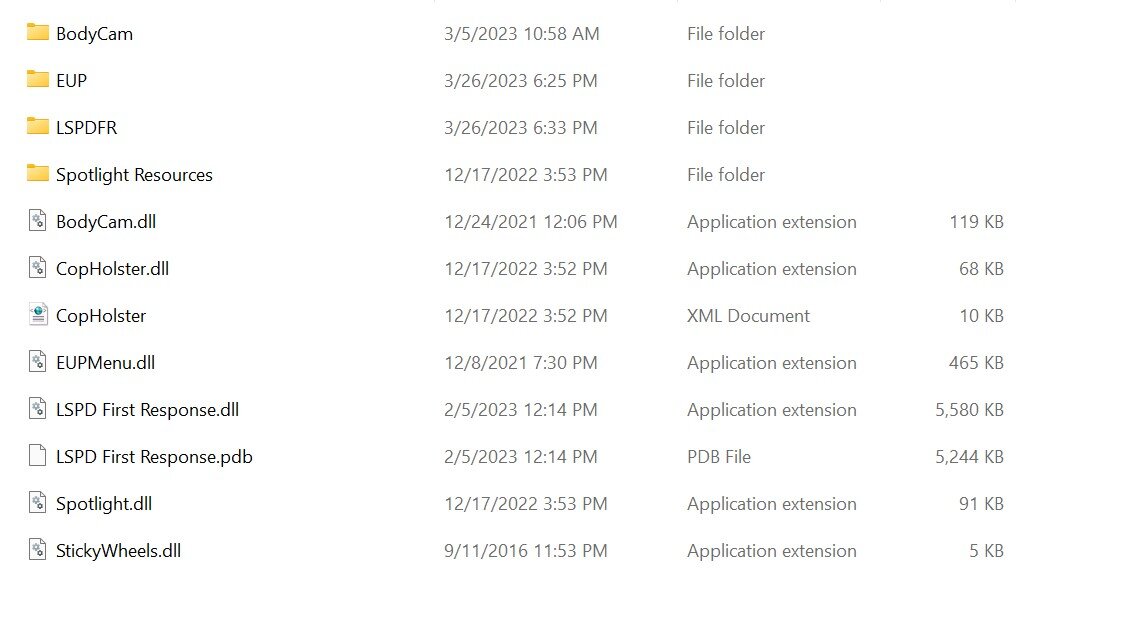Select the Spotlight Resources folder name

(134, 175)
